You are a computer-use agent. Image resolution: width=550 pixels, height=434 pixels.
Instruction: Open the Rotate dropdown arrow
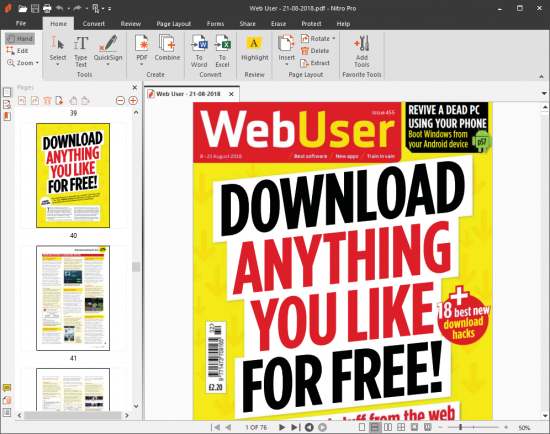point(334,39)
